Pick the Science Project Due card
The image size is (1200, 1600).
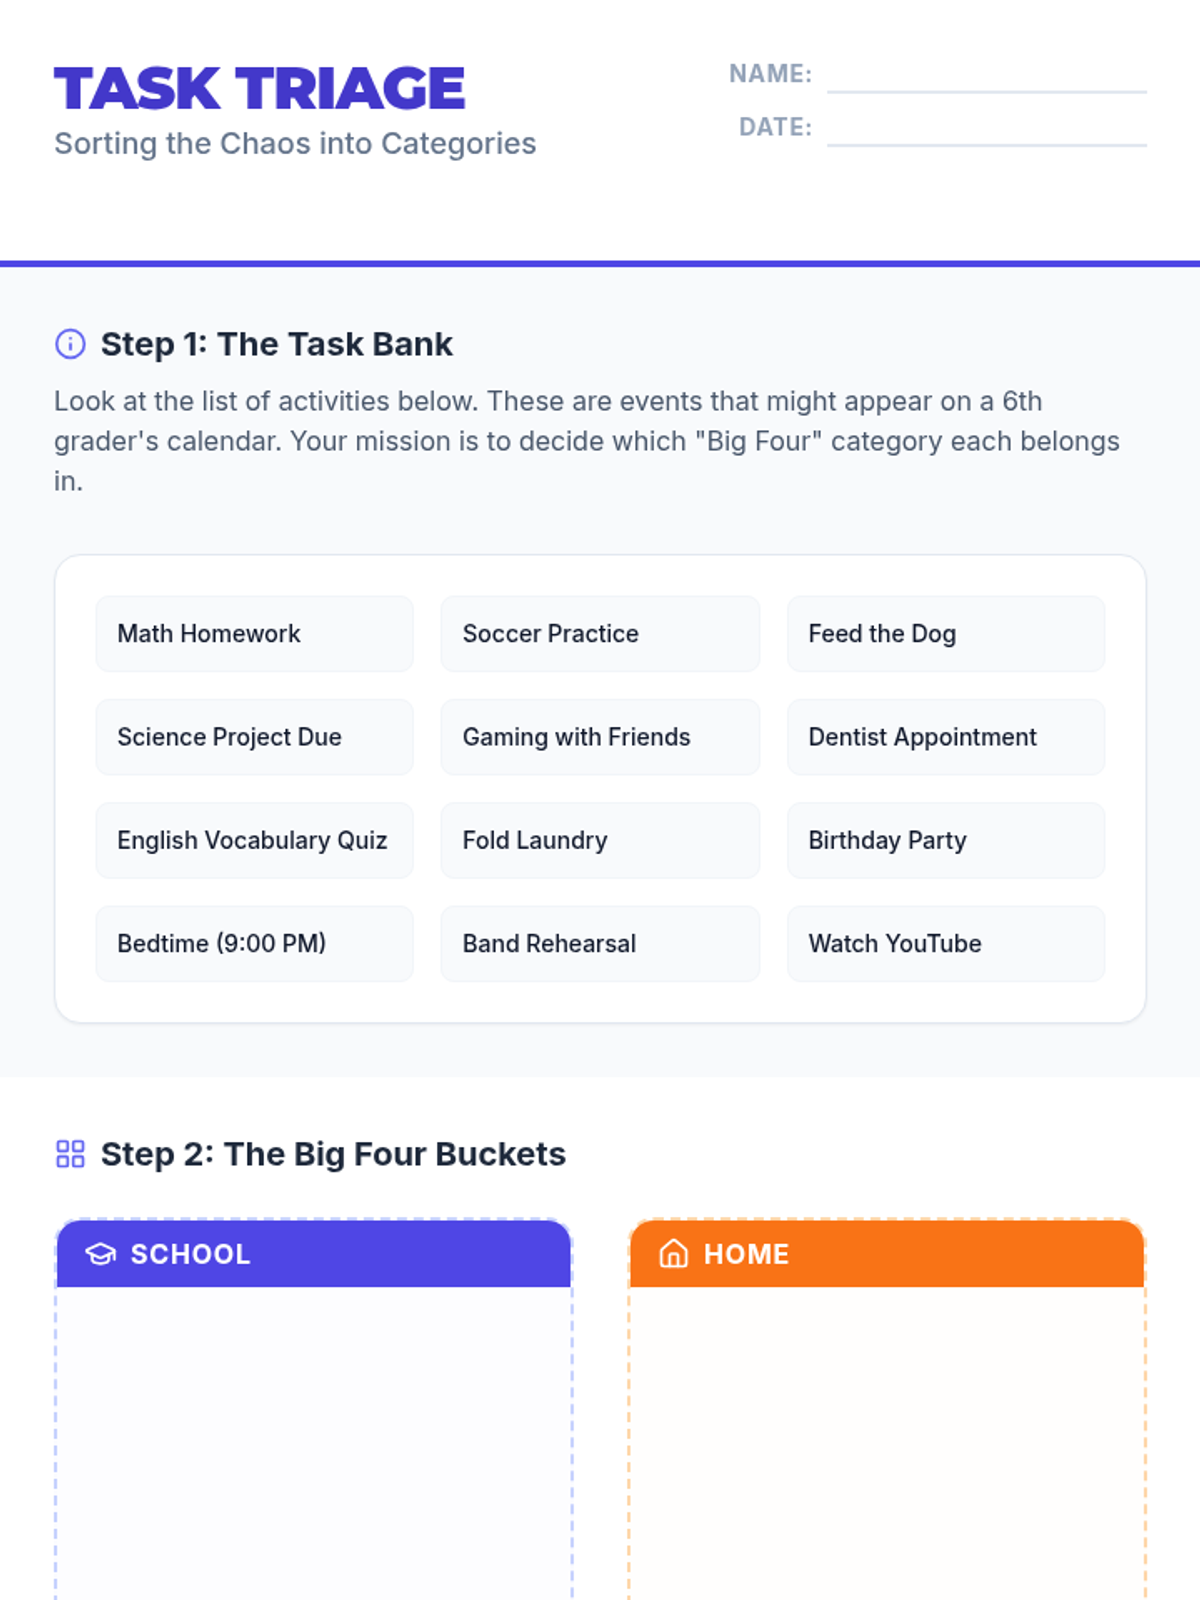click(254, 737)
